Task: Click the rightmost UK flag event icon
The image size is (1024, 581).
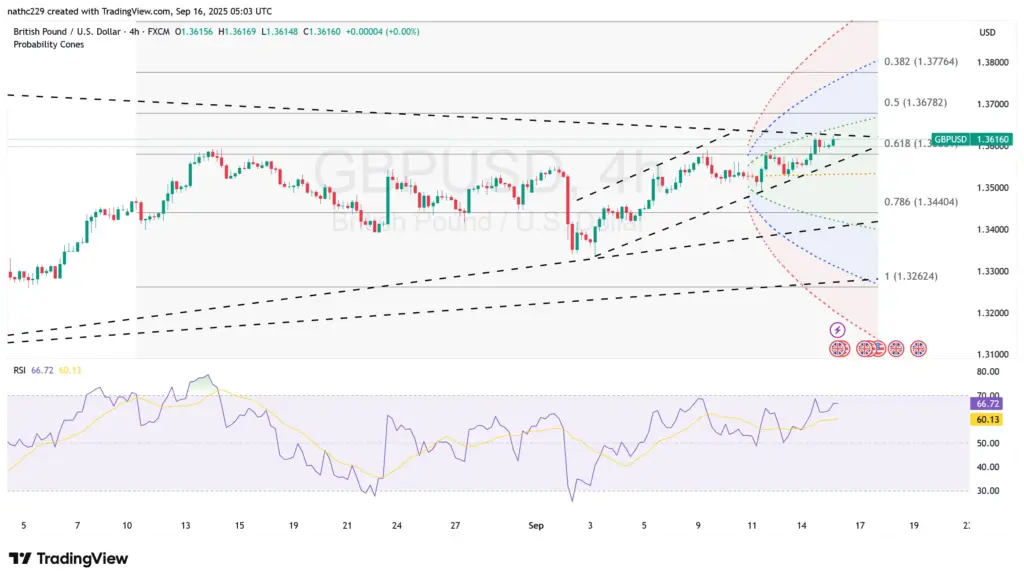Action: (x=918, y=348)
